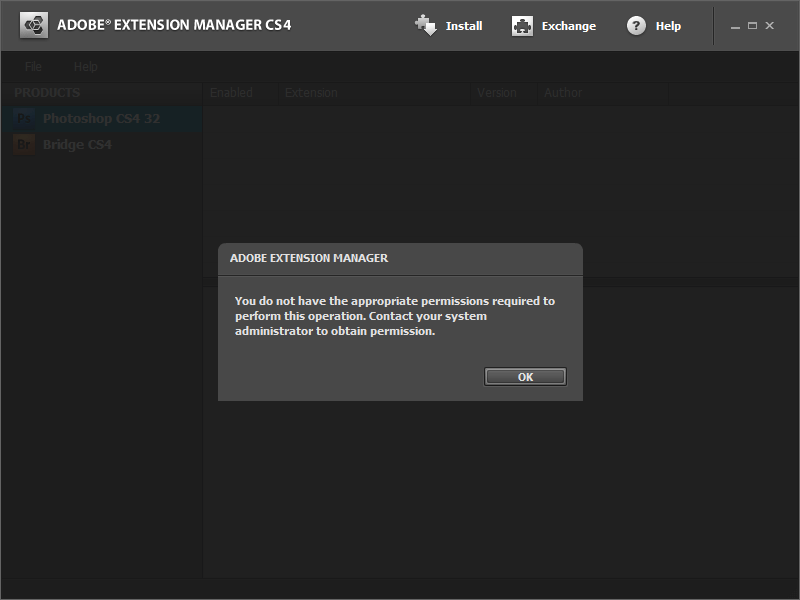Screen dimensions: 800x600
Task: Click the Version column header
Action: [x=496, y=93]
